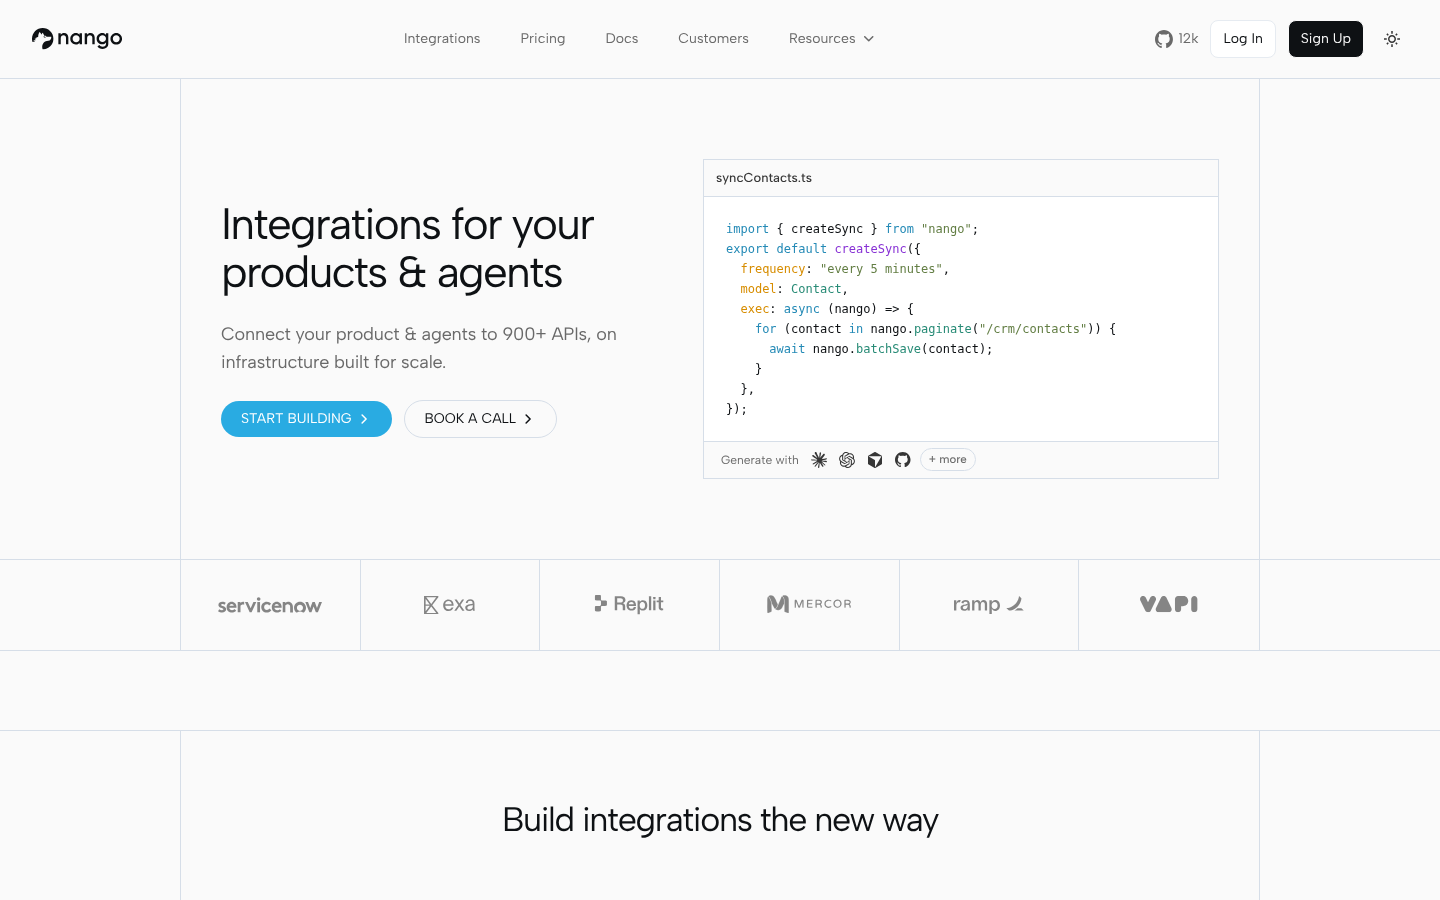1440x900 pixels.
Task: Open the Docs nav link
Action: [622, 39]
